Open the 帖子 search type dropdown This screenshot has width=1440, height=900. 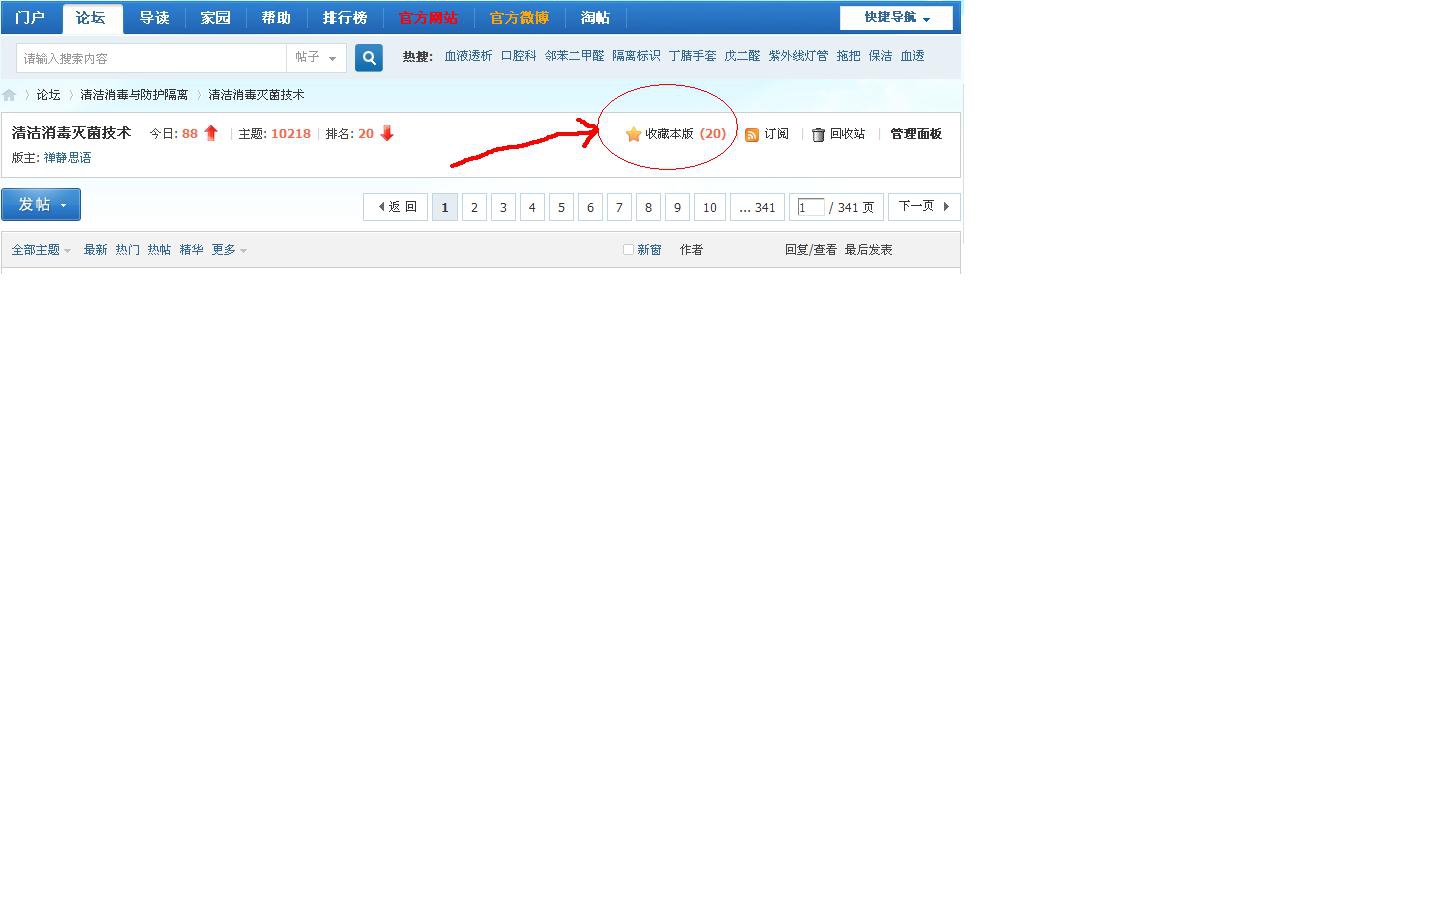pos(316,58)
